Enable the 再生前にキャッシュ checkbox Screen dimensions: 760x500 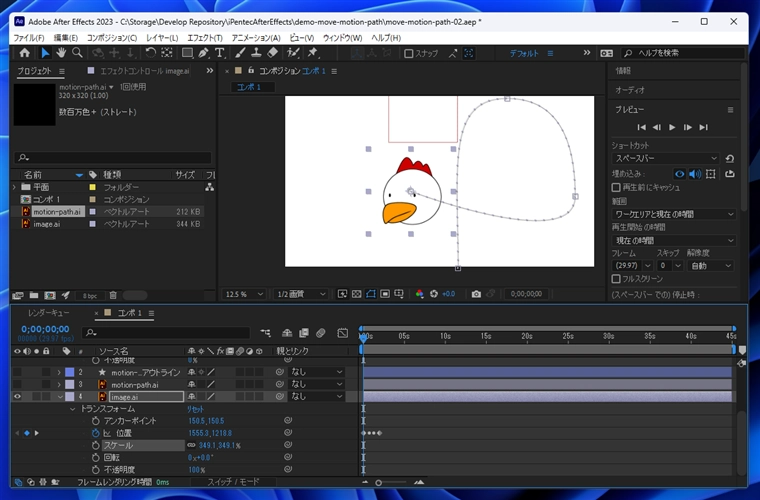616,187
